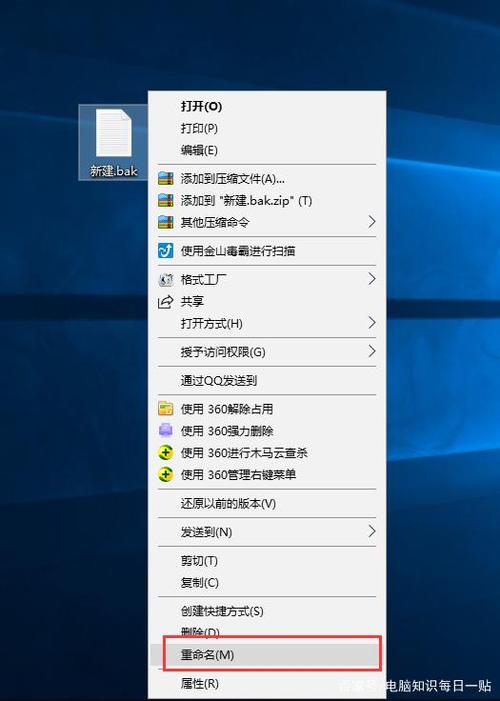Expand the 授予访问权限(G) submenu arrow
The image size is (500, 701).
coord(371,351)
